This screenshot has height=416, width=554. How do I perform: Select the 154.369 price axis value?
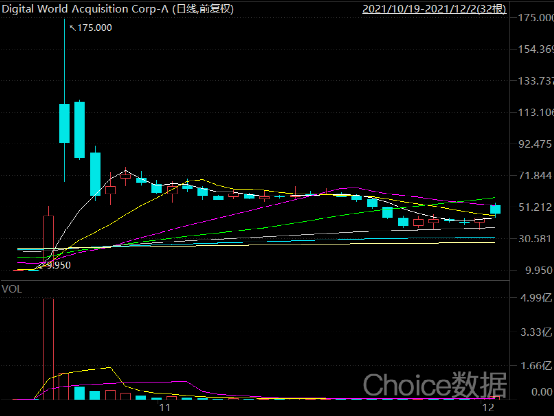coord(536,49)
